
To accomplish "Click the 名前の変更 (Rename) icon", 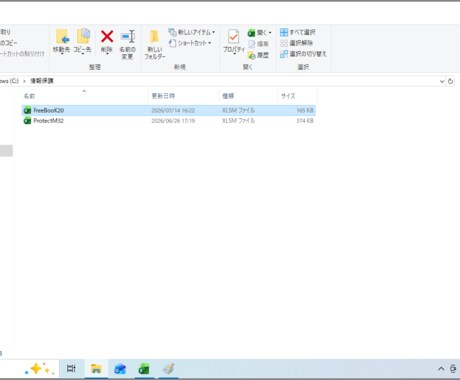I will (x=128, y=36).
